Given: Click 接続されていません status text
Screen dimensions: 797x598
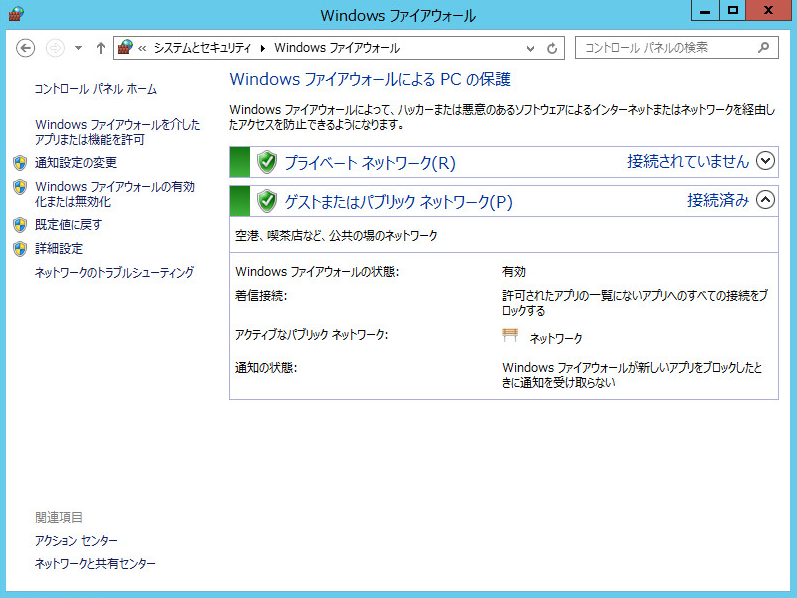Looking at the screenshot, I should coord(688,161).
